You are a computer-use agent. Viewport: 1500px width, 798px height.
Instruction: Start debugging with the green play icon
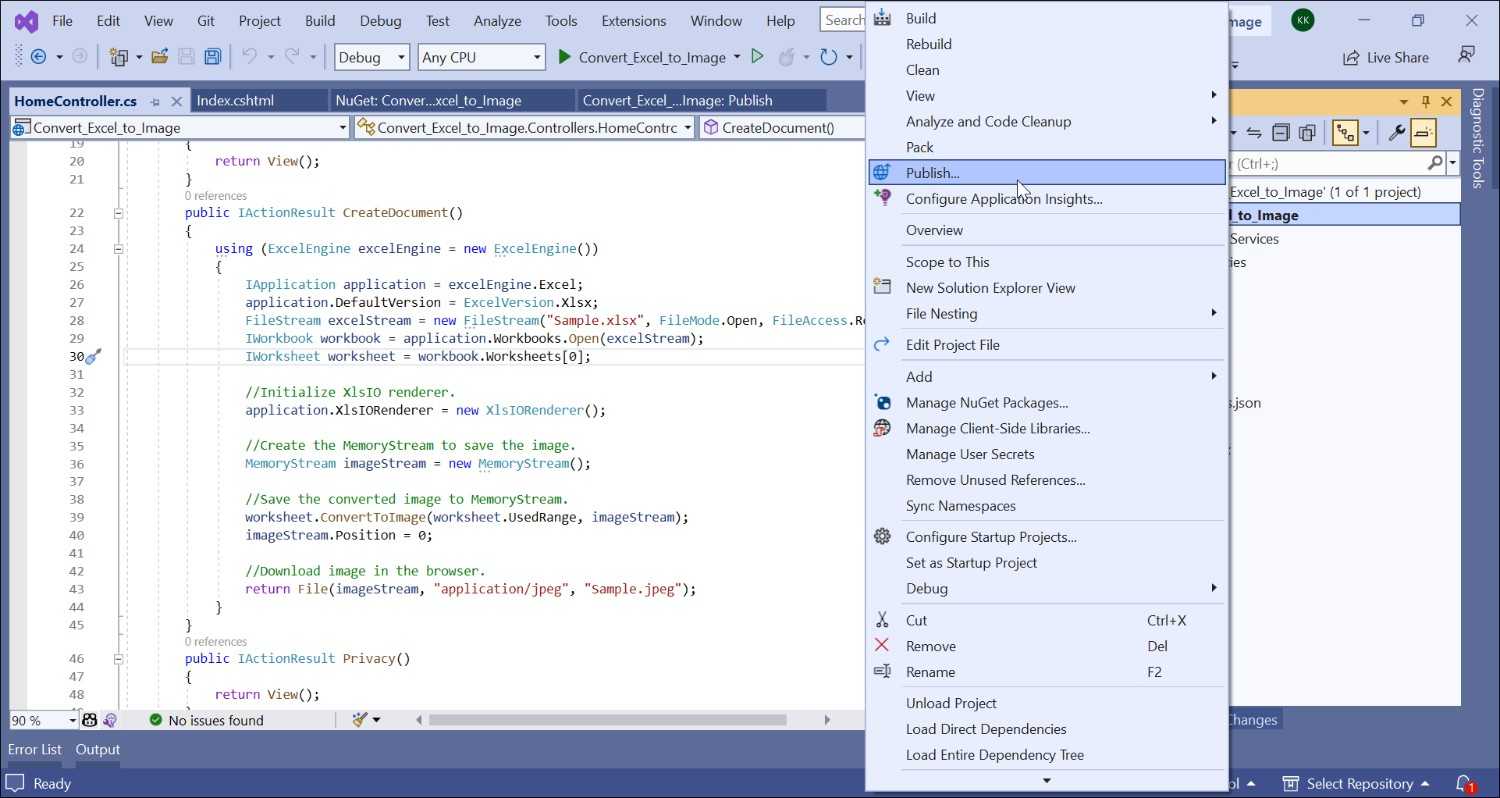[564, 57]
